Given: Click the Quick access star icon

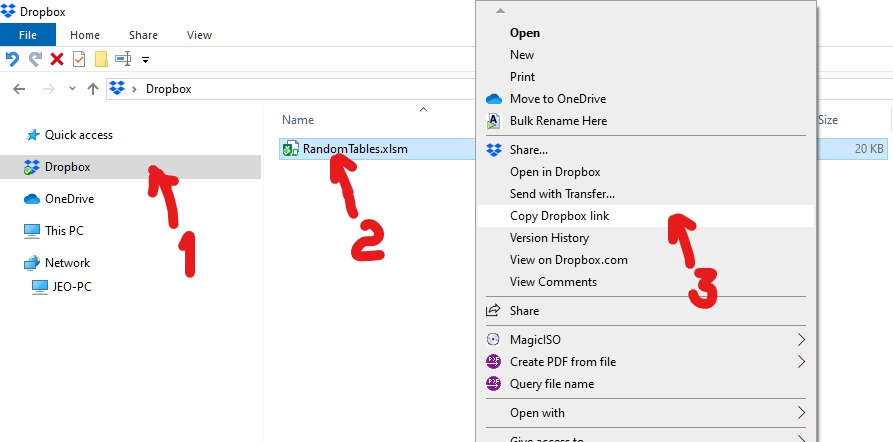Looking at the screenshot, I should [x=33, y=135].
